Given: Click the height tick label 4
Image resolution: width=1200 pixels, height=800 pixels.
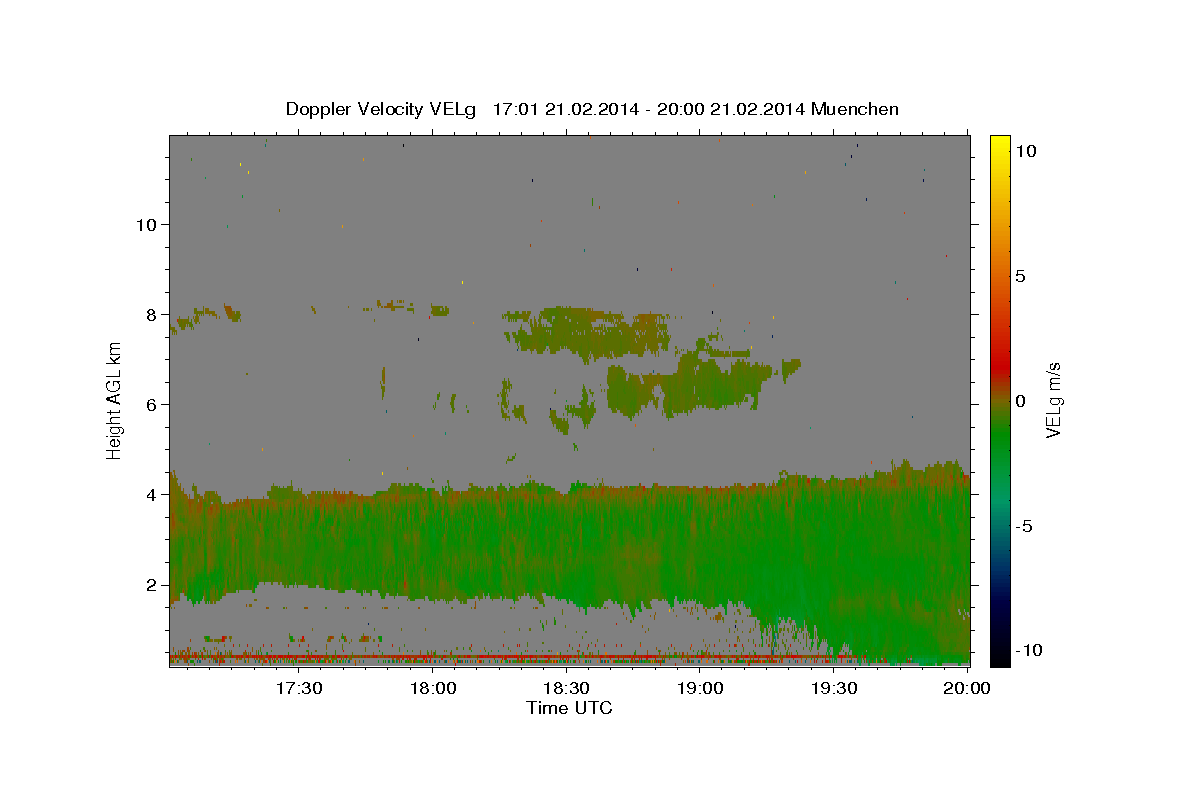Looking at the screenshot, I should point(151,494).
